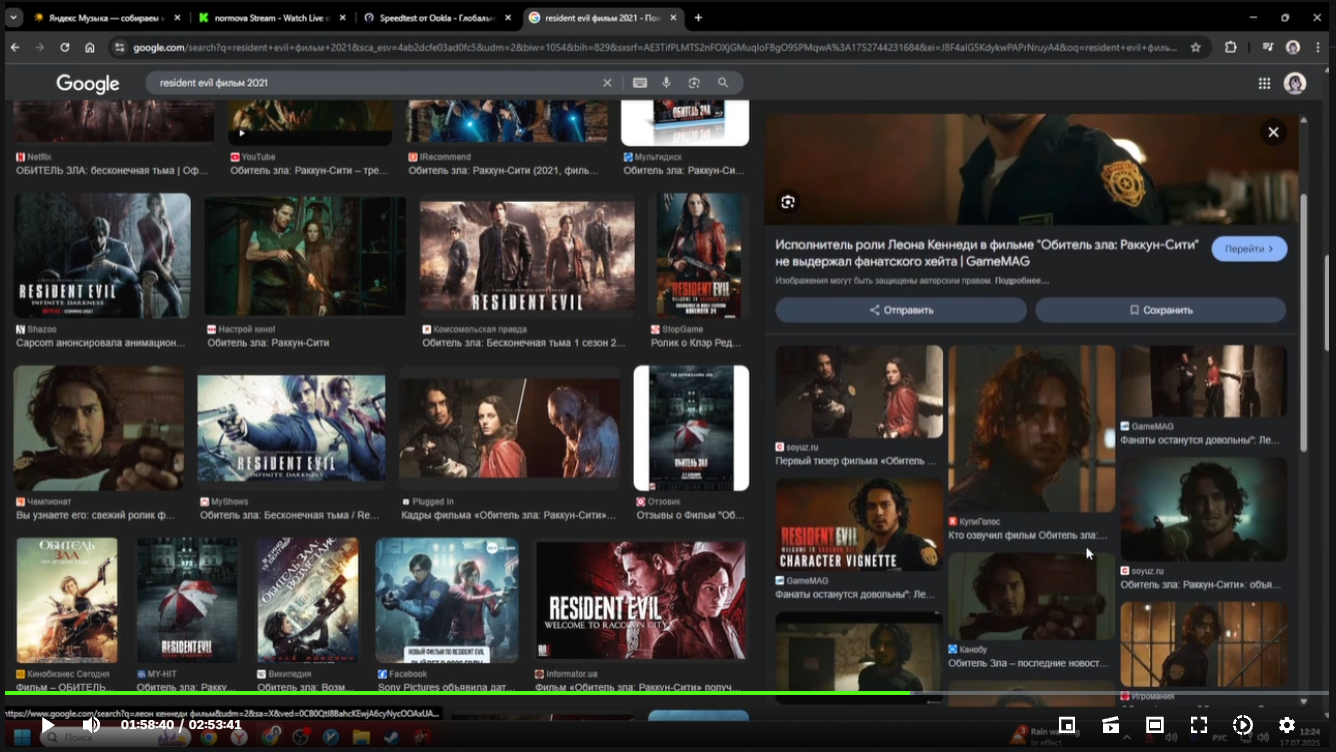Open the Чемпионат image result

tap(99, 428)
